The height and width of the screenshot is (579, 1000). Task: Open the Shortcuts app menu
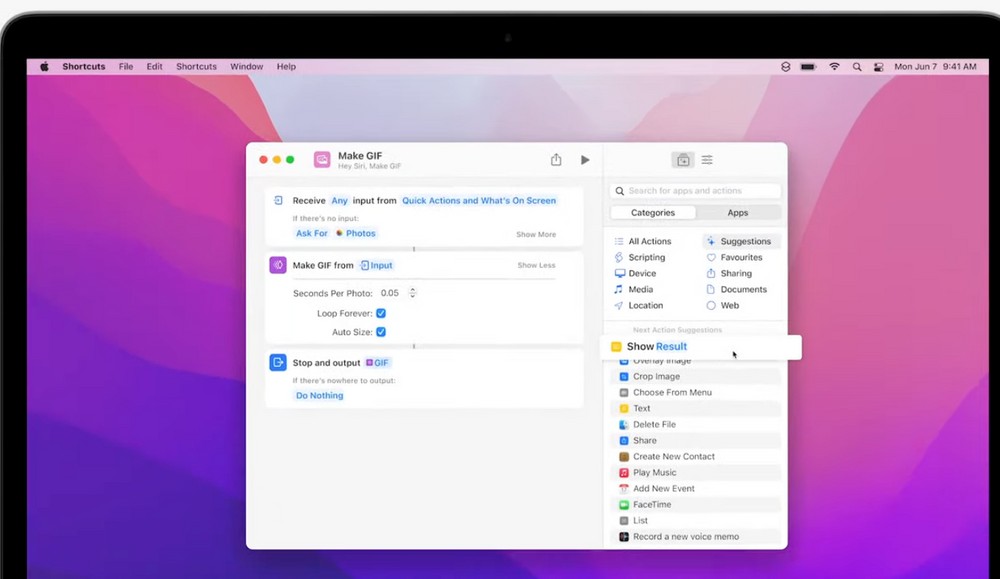coord(84,66)
